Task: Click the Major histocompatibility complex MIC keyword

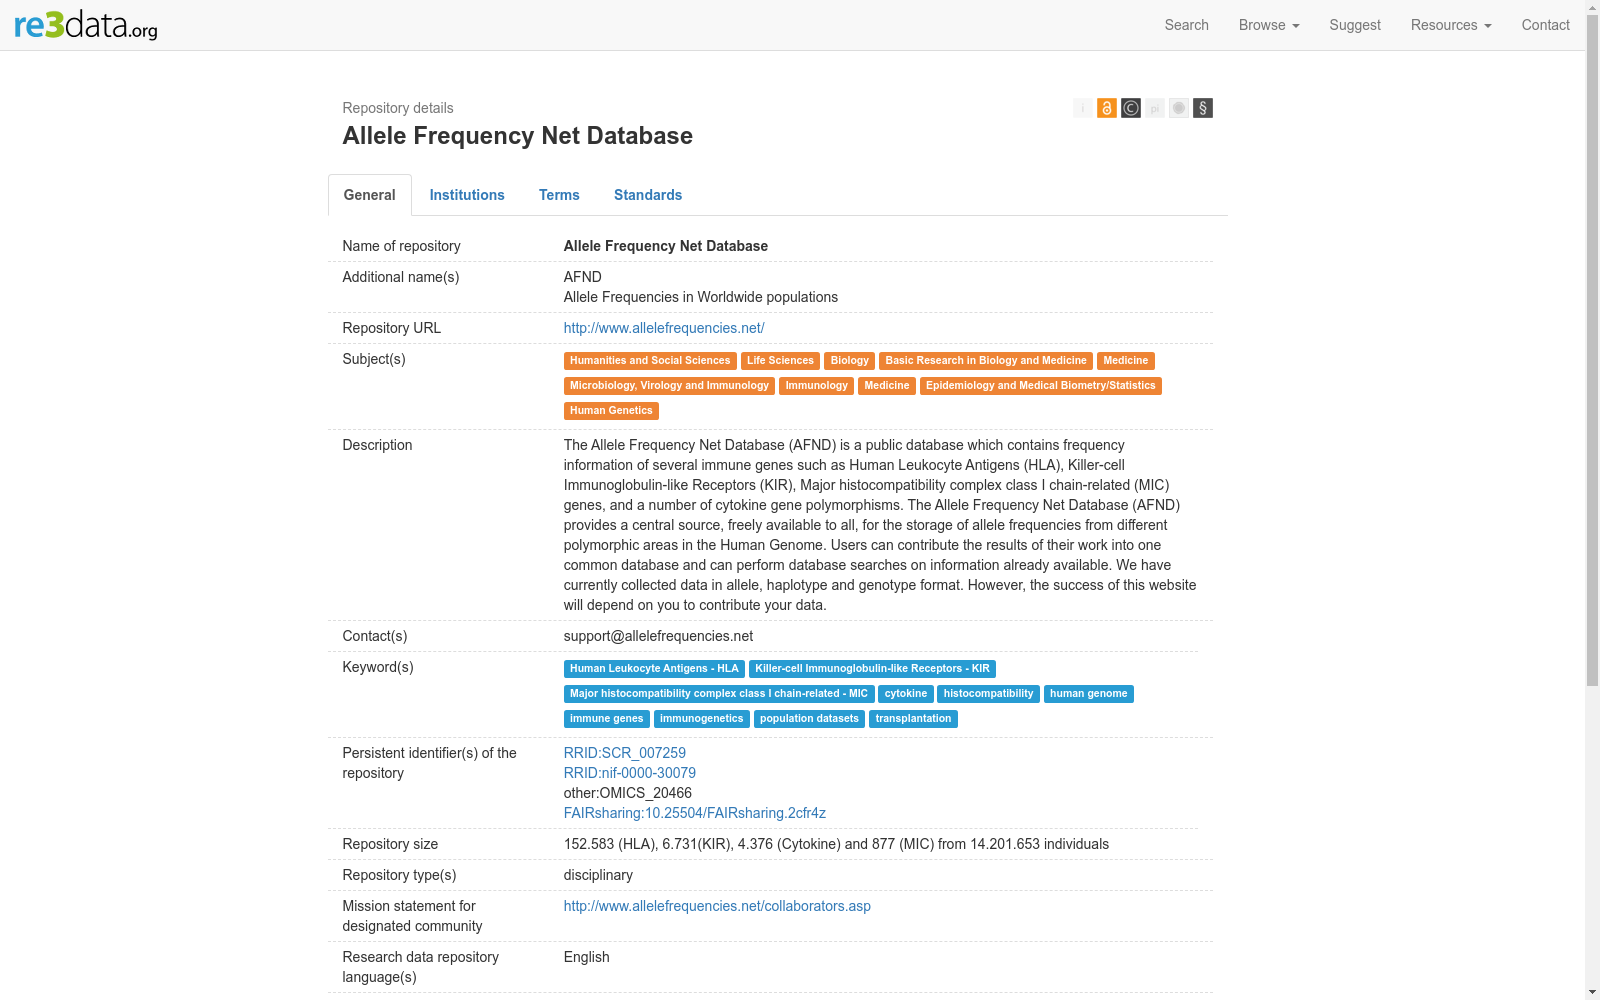Action: coord(719,694)
